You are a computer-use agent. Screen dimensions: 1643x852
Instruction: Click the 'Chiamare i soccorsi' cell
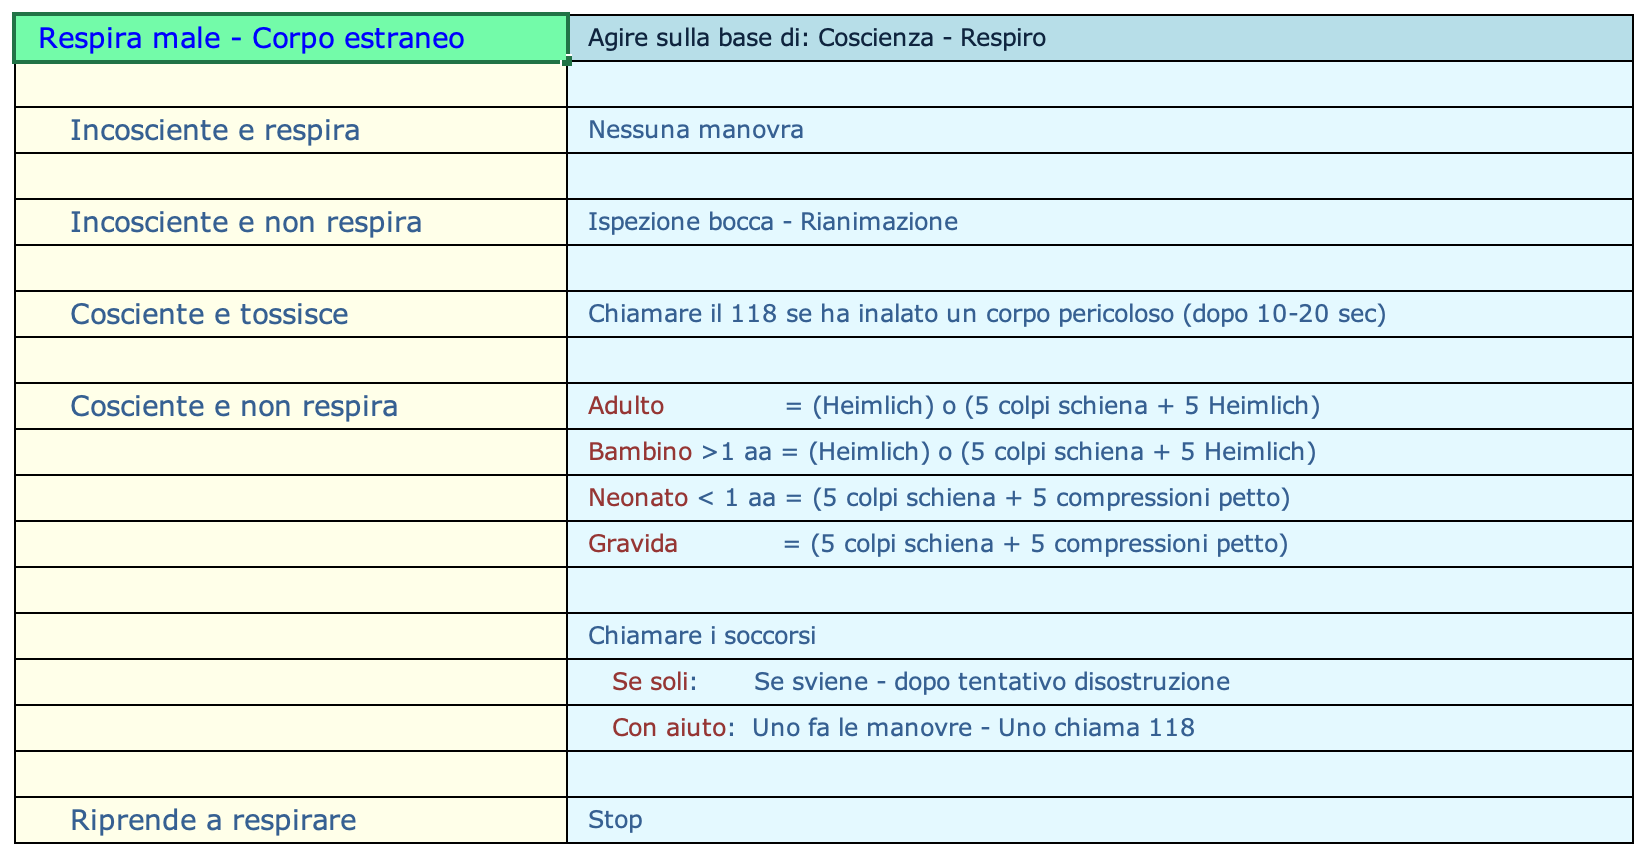click(x=1100, y=636)
